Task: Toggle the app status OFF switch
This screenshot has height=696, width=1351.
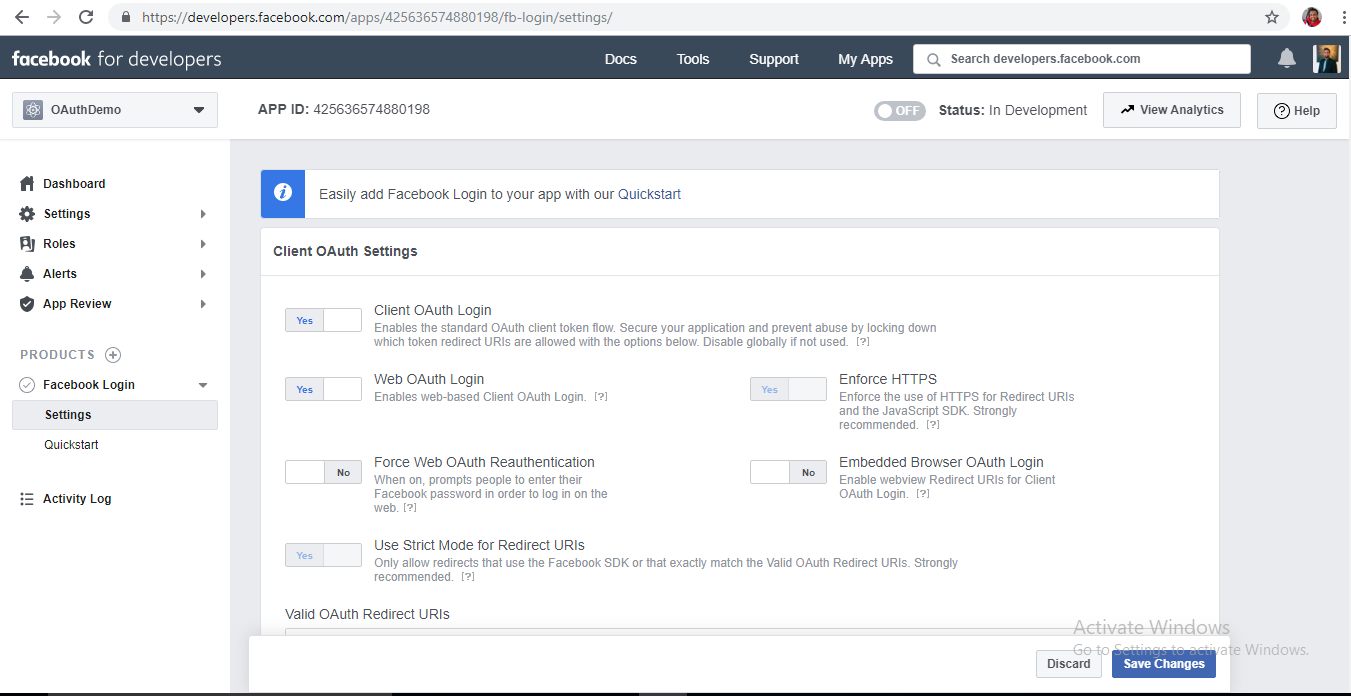Action: tap(899, 111)
